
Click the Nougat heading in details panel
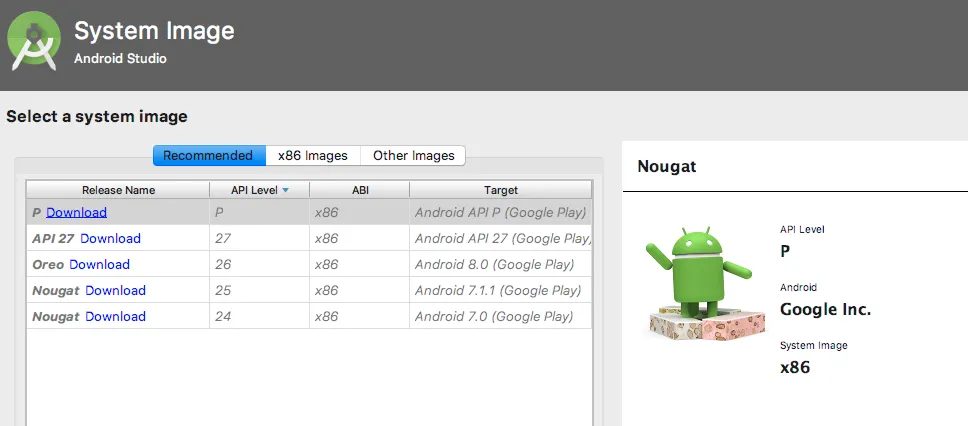coord(667,167)
